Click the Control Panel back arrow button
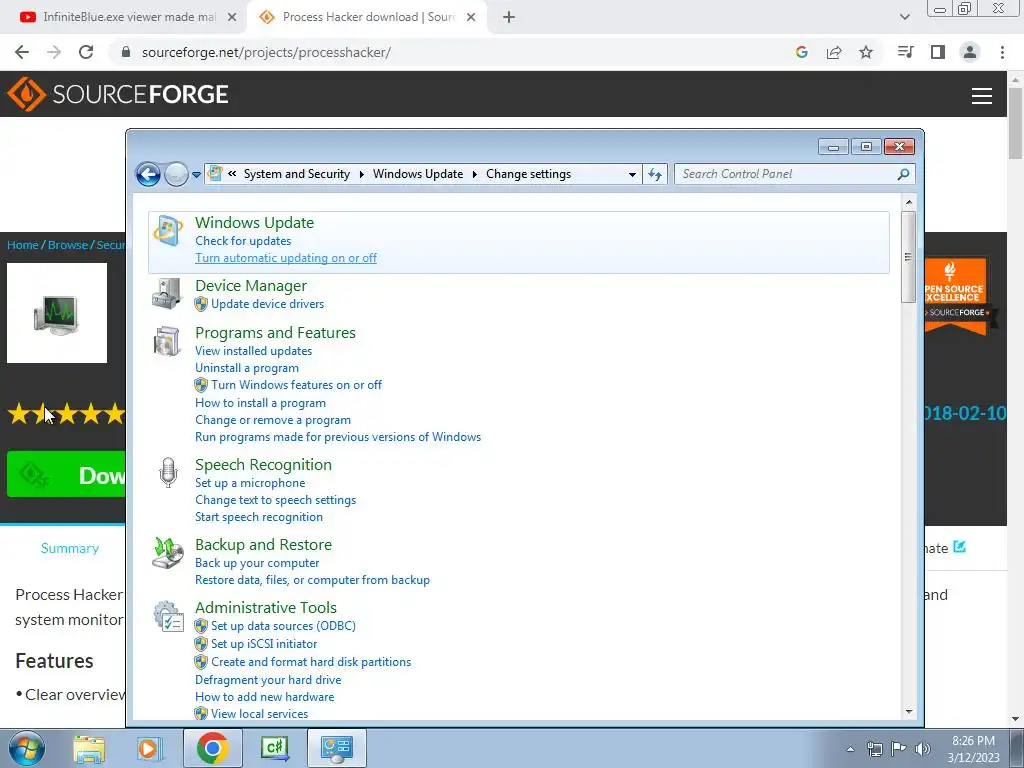The image size is (1024, 768). tap(148, 174)
